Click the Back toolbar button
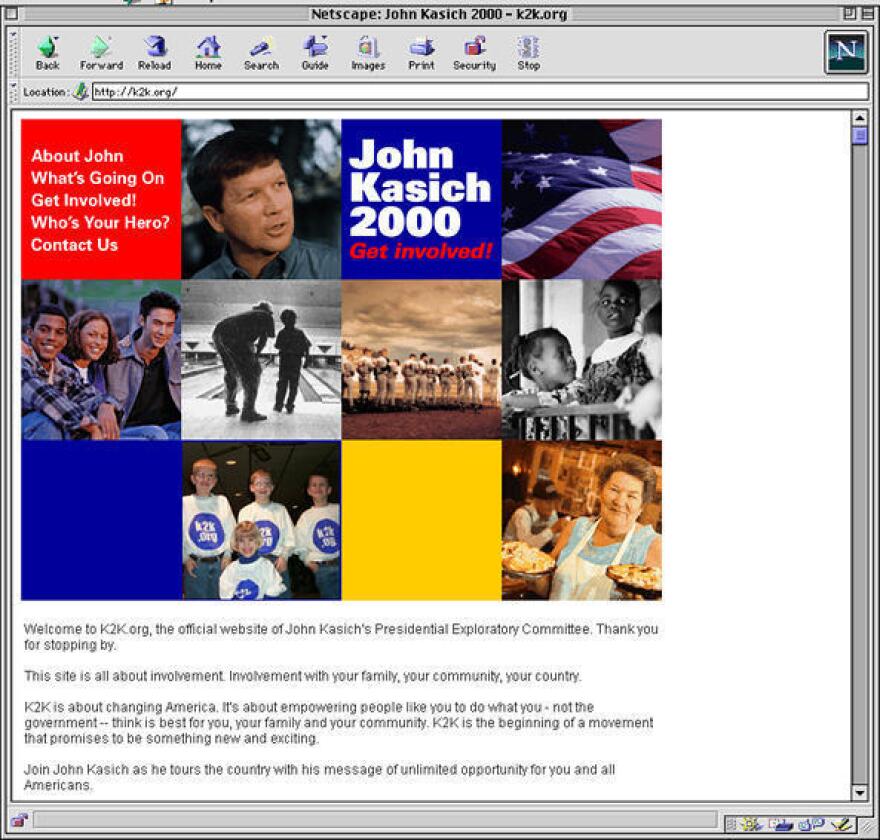880x840 pixels. coord(48,52)
